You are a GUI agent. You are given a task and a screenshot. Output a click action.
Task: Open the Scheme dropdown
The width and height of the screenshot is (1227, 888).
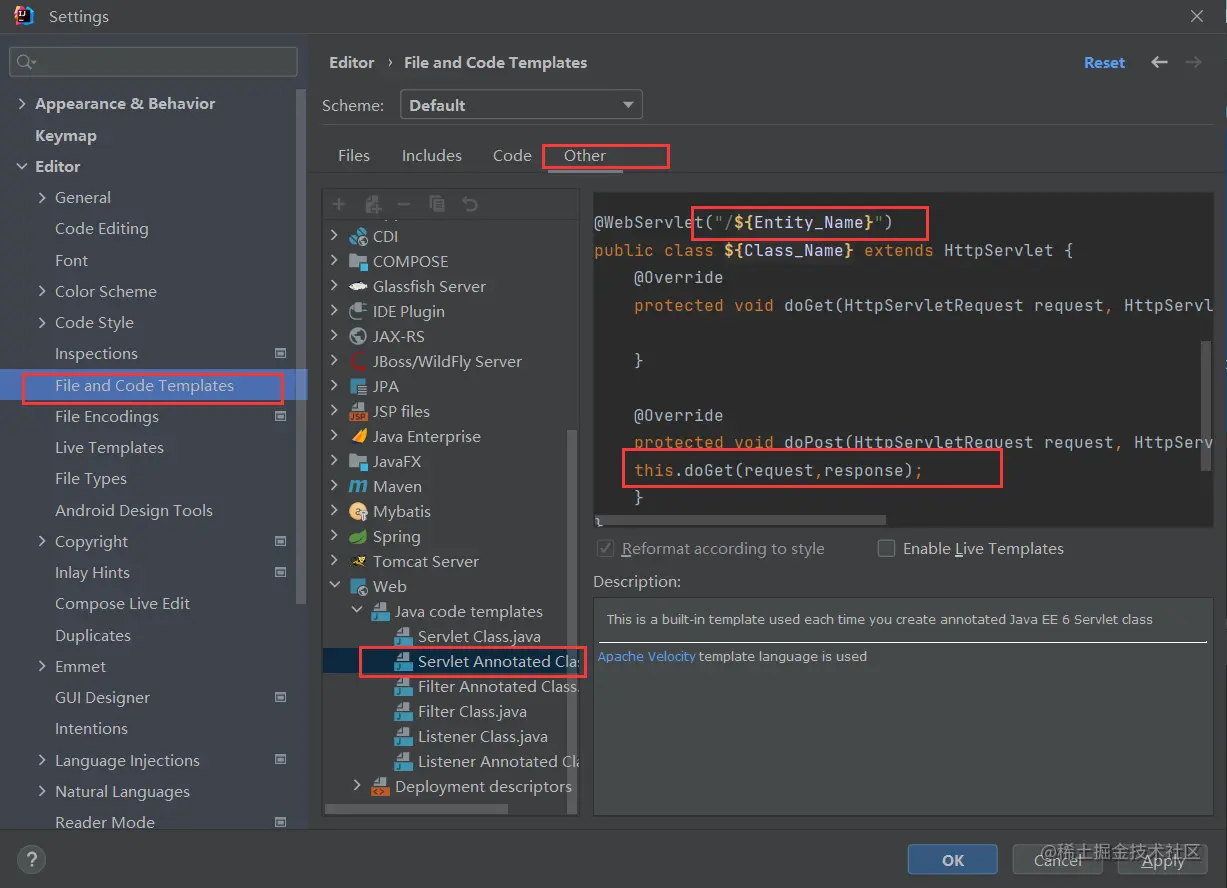(520, 105)
